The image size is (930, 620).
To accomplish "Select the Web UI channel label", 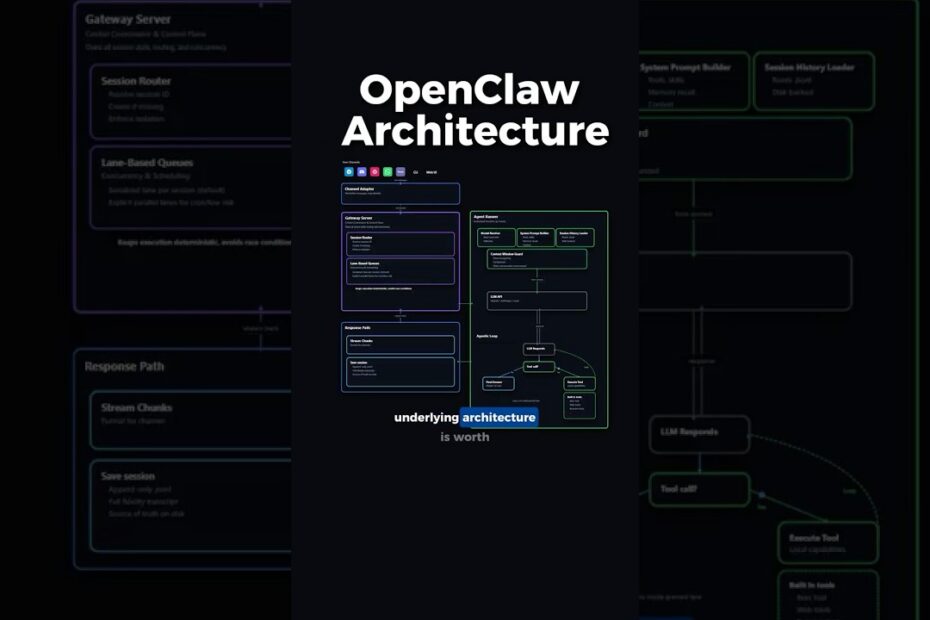I will click(x=432, y=172).
